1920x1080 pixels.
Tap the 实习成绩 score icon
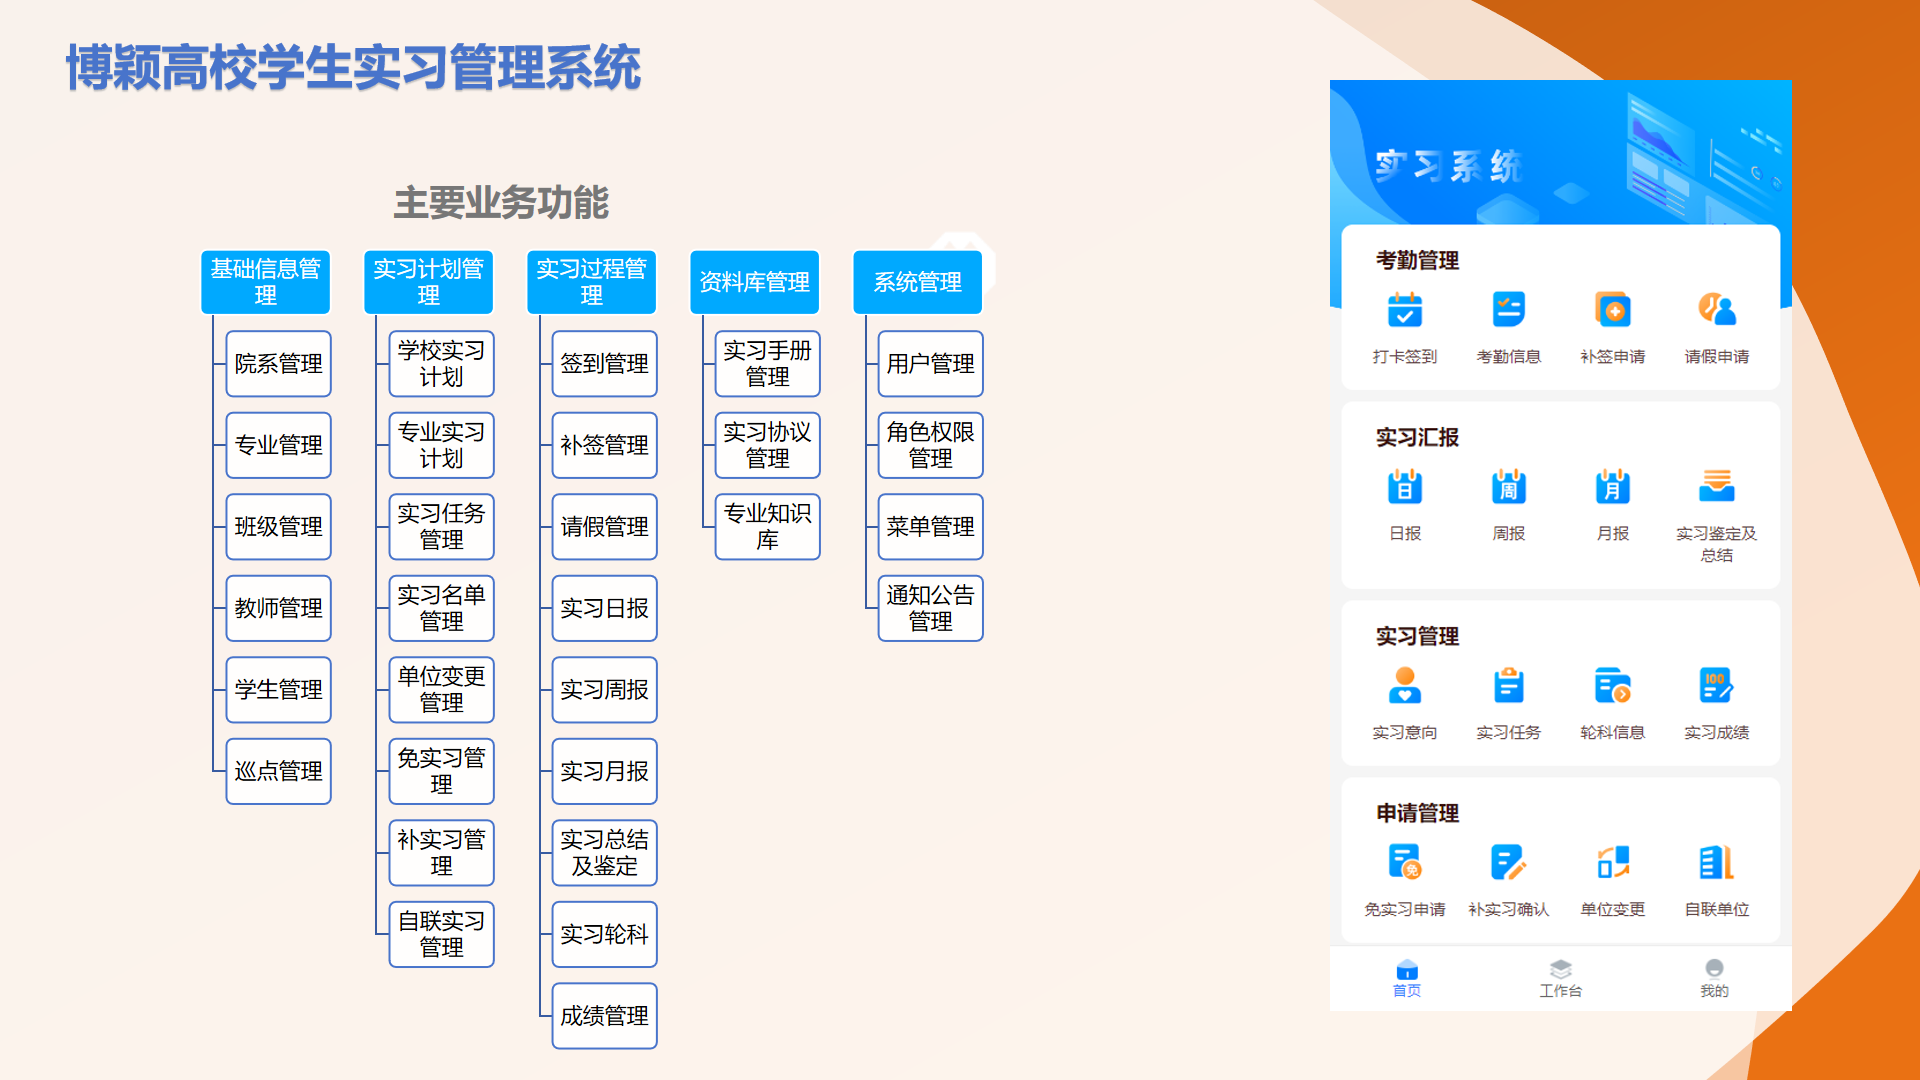tap(1716, 686)
